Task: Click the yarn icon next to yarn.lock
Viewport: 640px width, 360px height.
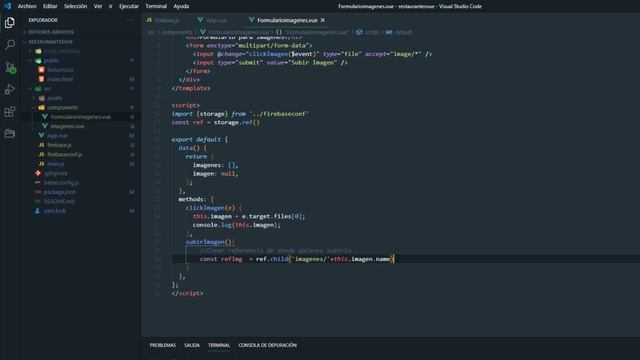Action: 38,211
